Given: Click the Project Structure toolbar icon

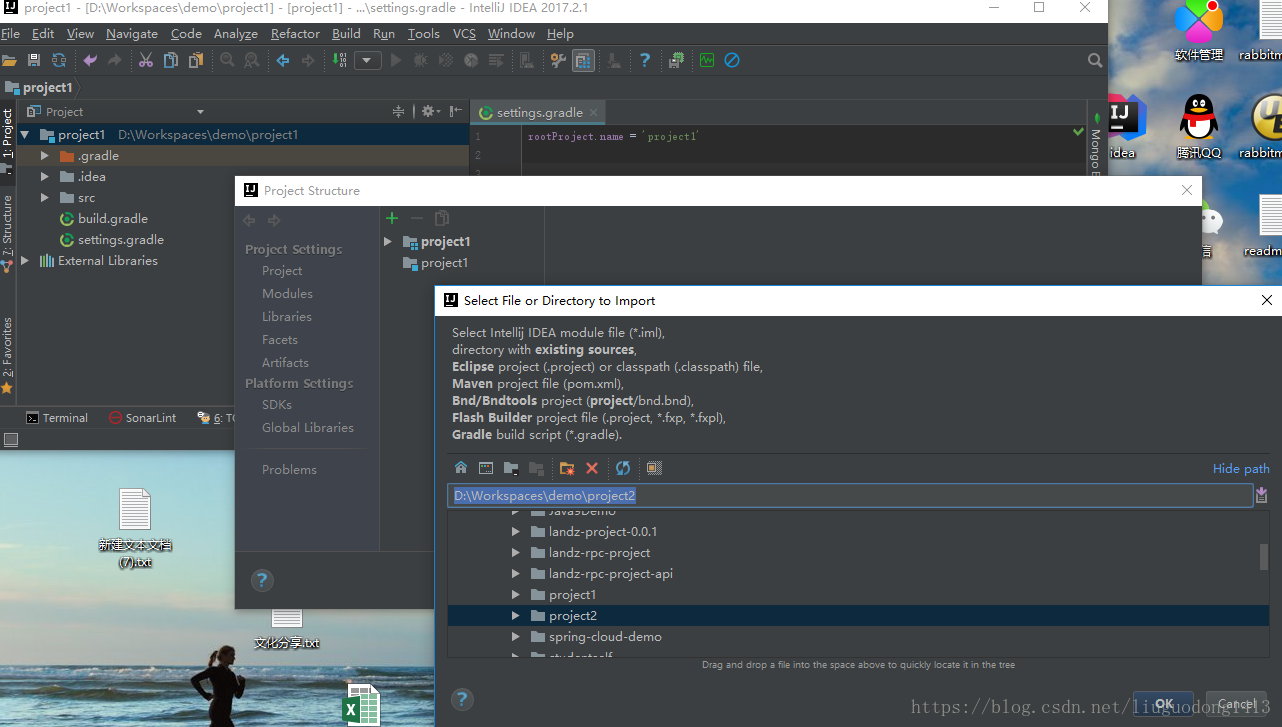Looking at the screenshot, I should tap(583, 61).
